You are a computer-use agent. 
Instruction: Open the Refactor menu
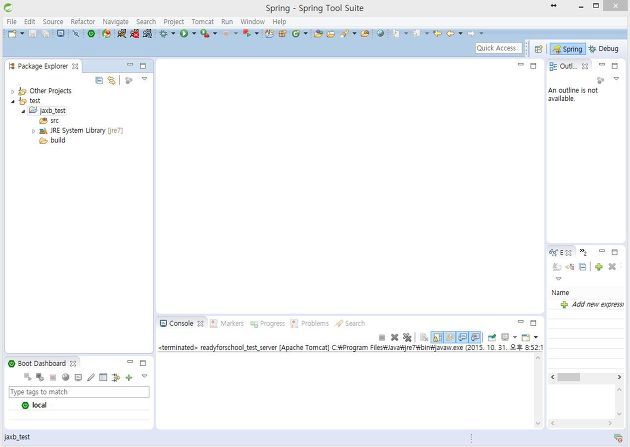83,22
